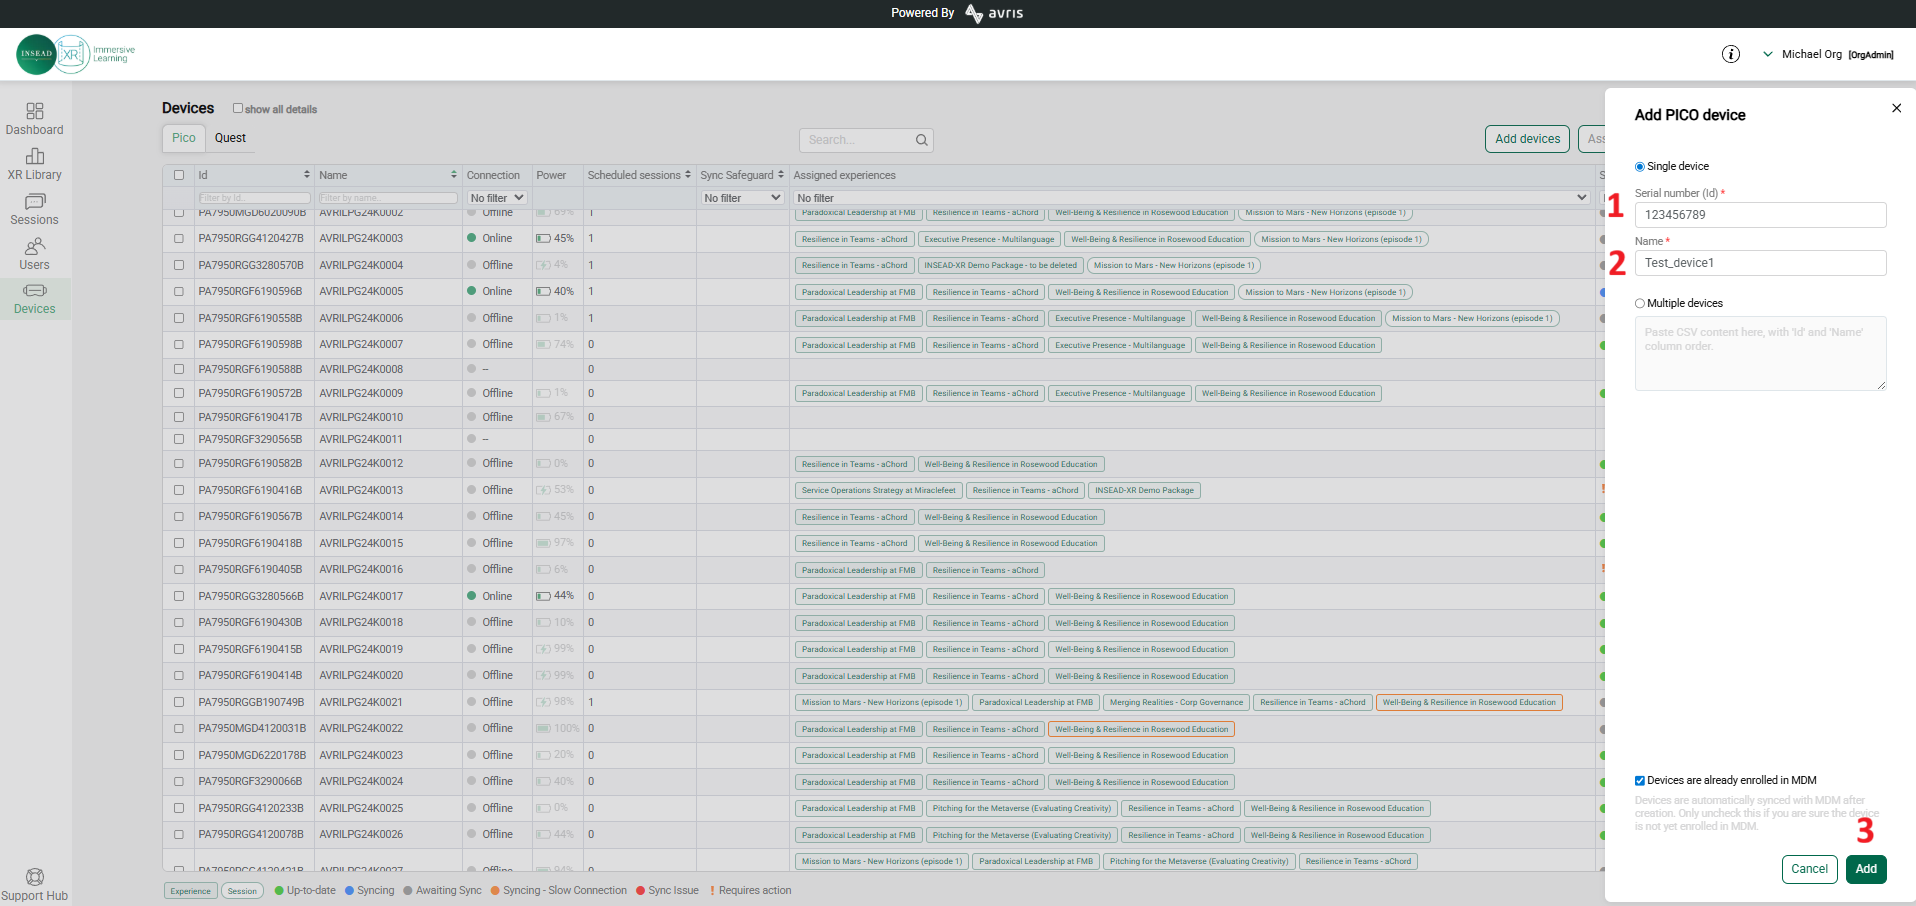Screen dimensions: 1916x906
Task: Click Executive Presence tag in AVRILPG24K0003 row
Action: (989, 239)
